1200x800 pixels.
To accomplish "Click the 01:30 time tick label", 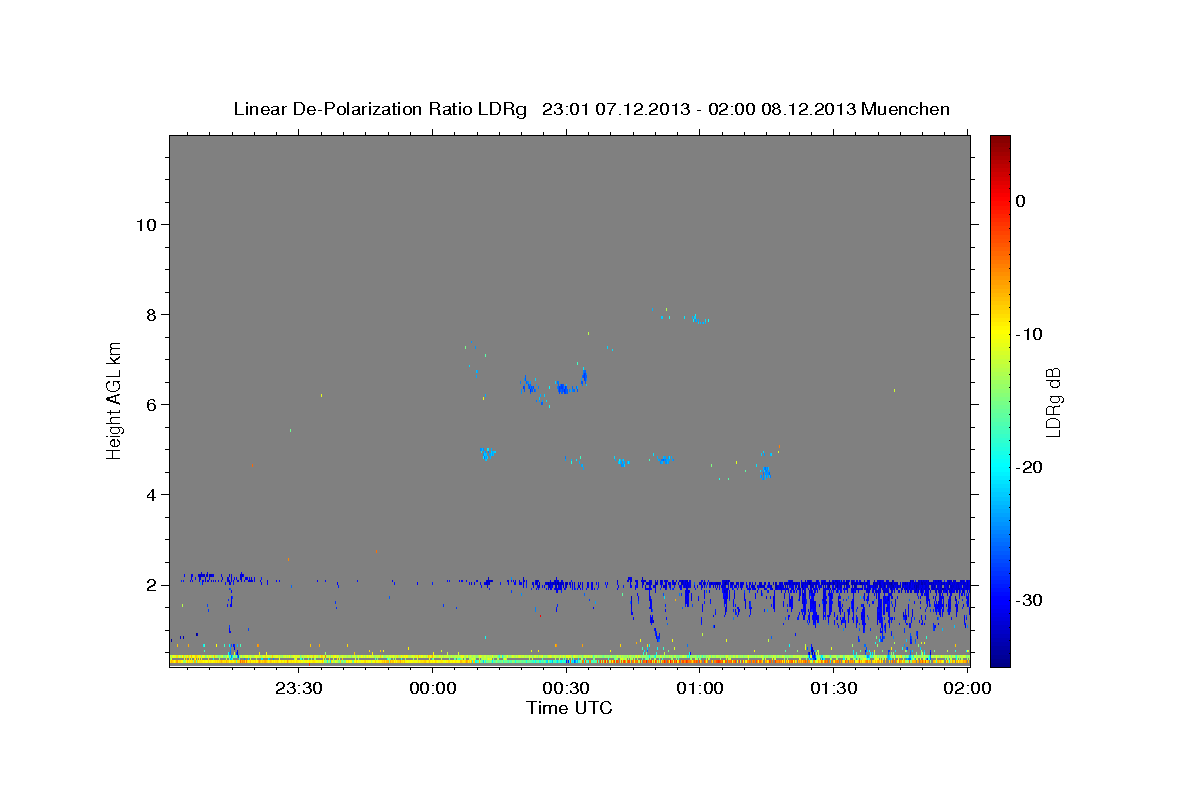I will pos(833,688).
